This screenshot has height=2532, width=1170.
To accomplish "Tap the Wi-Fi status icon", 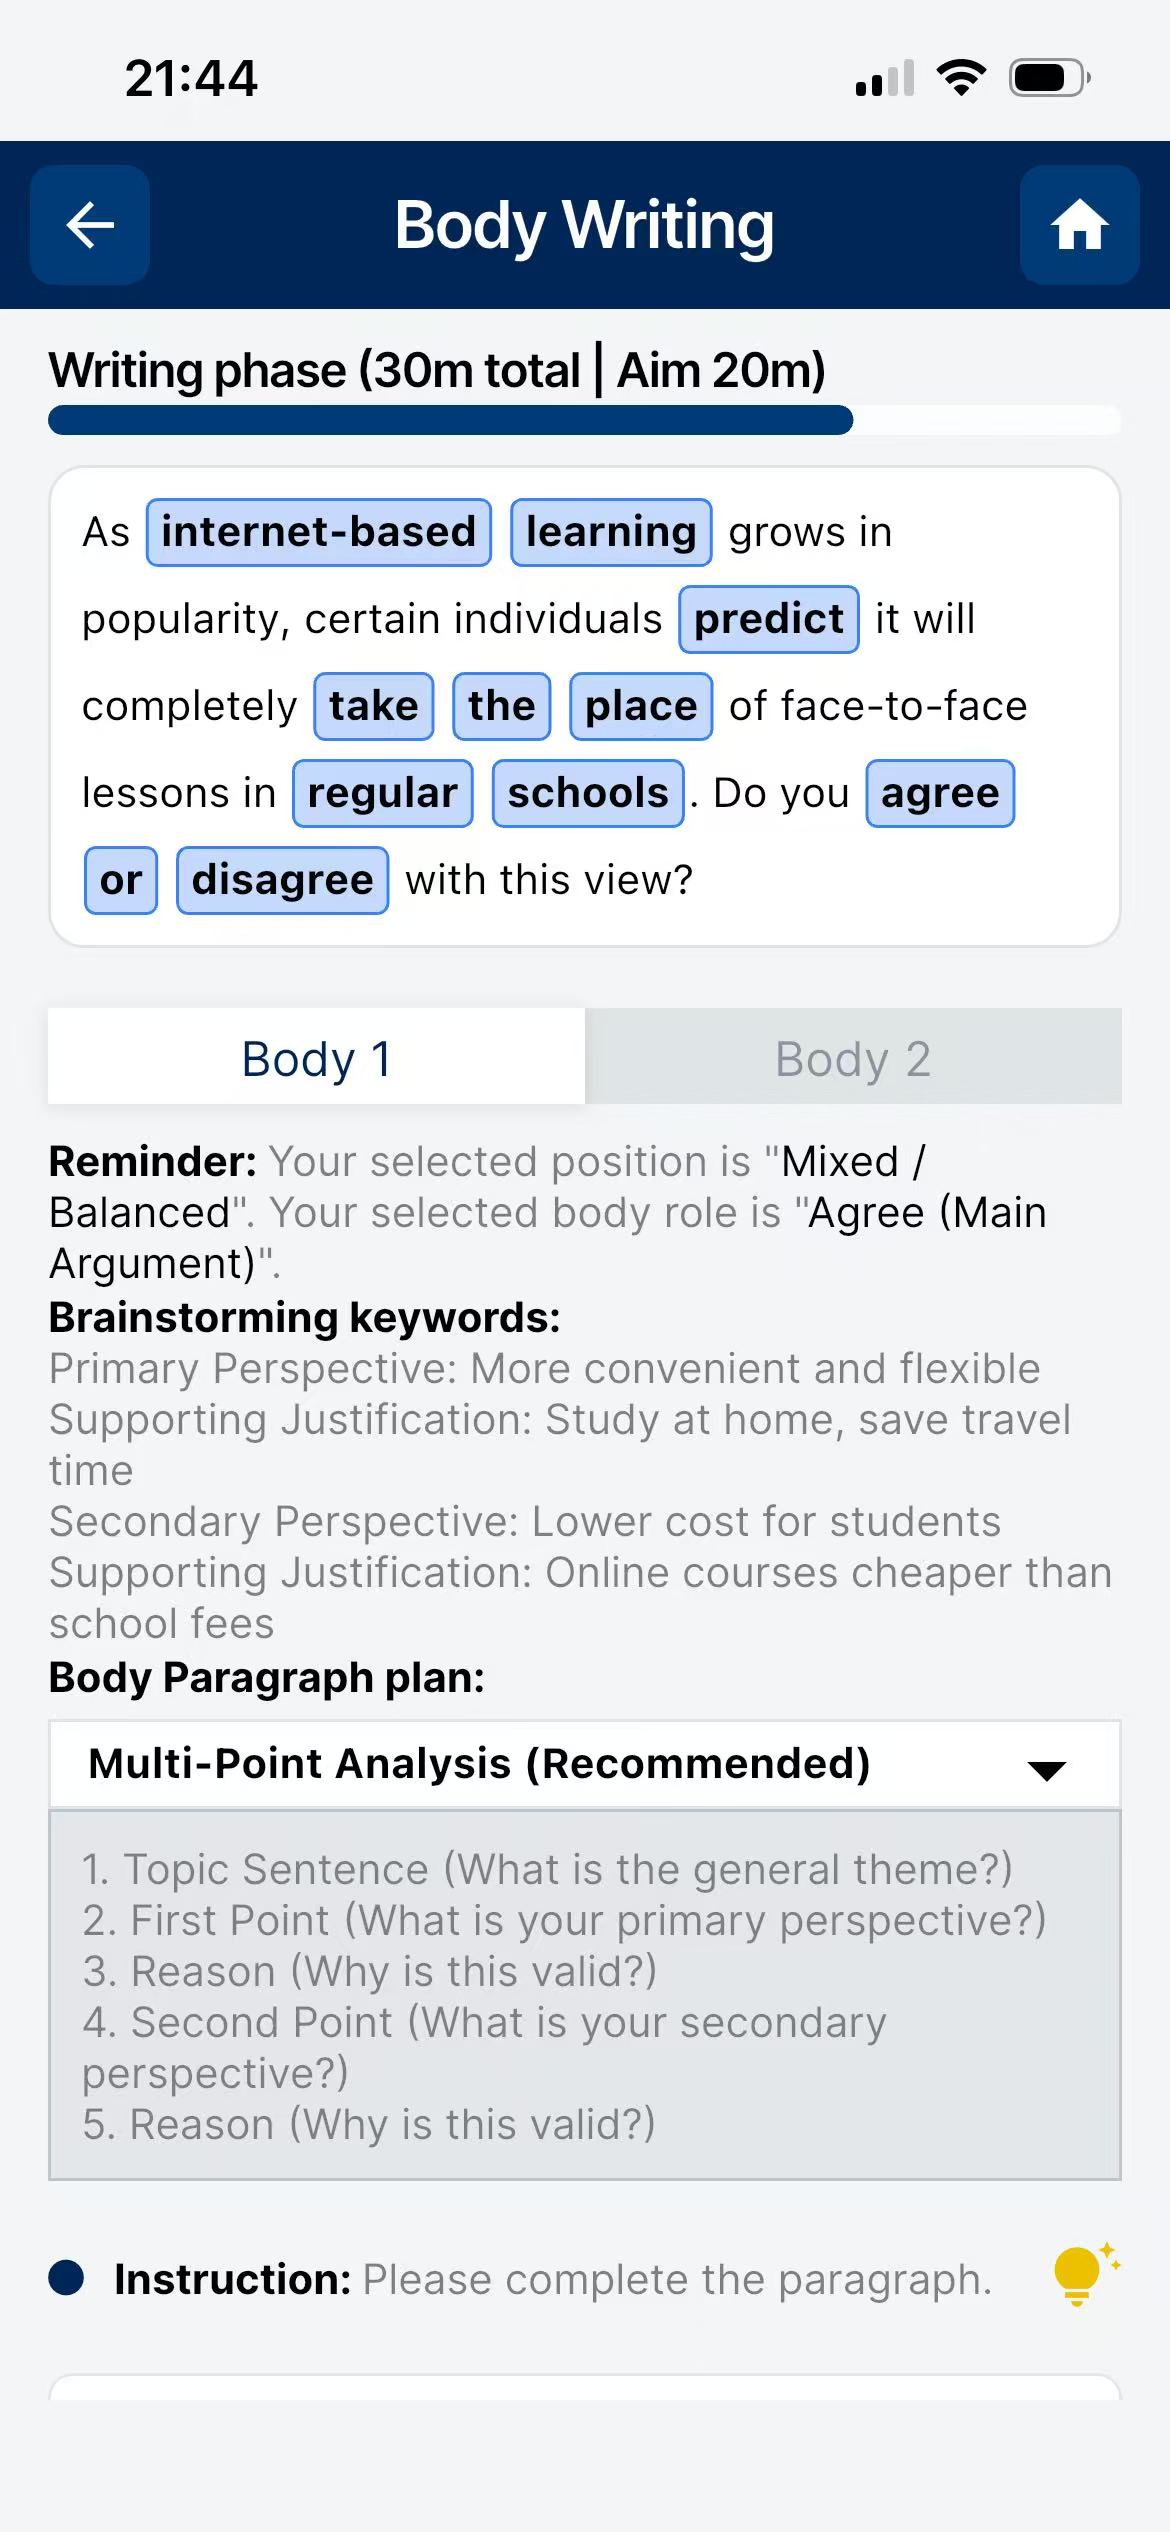I will click(x=961, y=77).
